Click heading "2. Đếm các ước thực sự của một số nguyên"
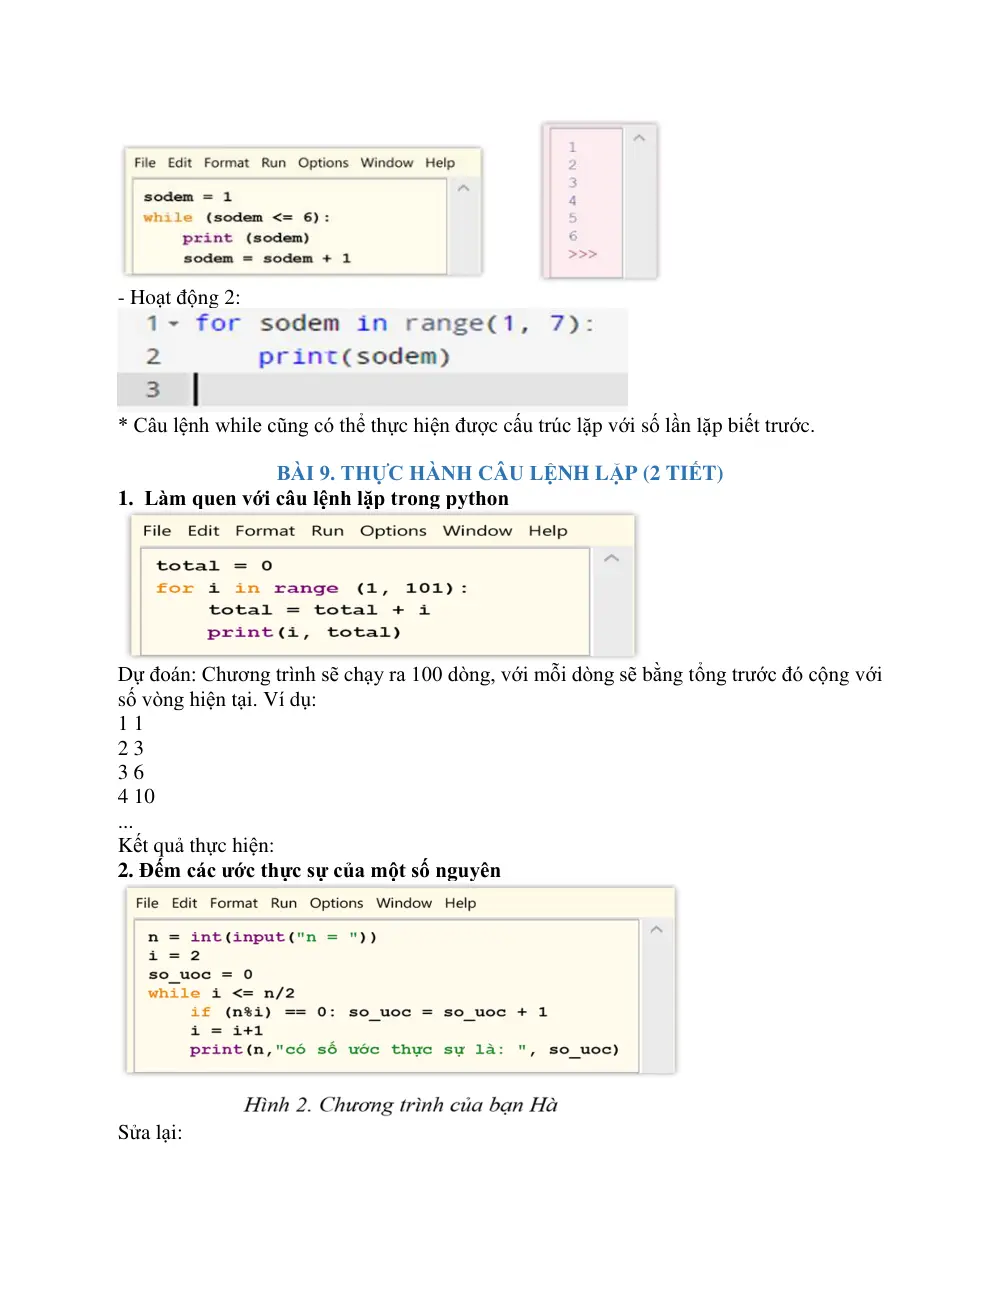The image size is (1000, 1295). 309,871
